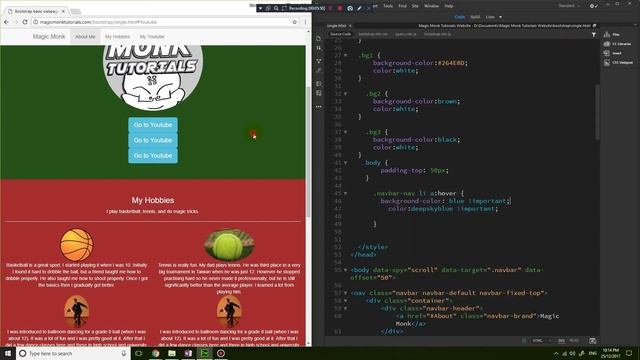Screen dimensions: 640x360
Task: Click the File Management arrows icon
Action: point(319,48)
